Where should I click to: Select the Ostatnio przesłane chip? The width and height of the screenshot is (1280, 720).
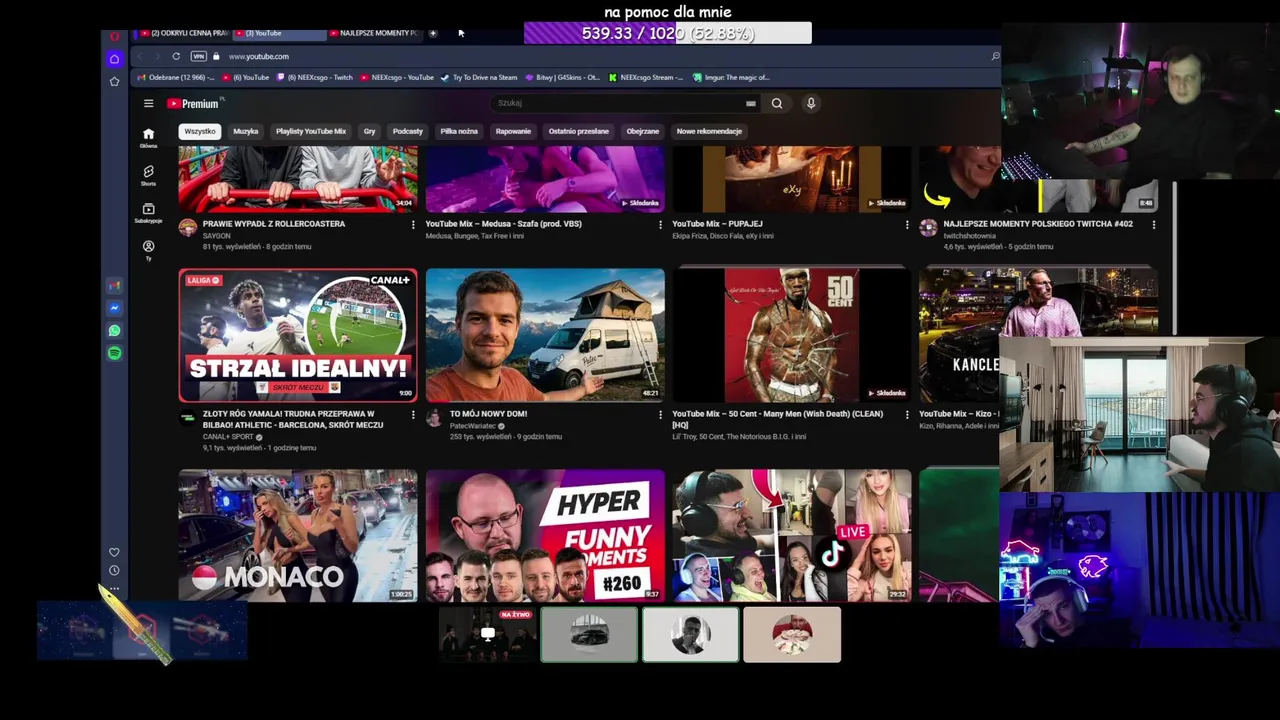(579, 131)
